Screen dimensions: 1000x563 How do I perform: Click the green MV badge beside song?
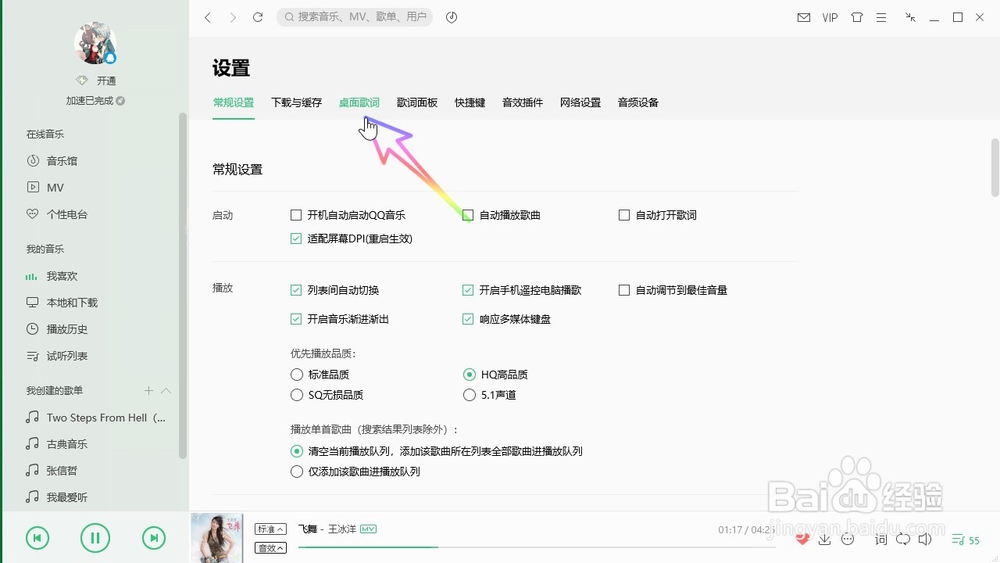click(x=368, y=529)
